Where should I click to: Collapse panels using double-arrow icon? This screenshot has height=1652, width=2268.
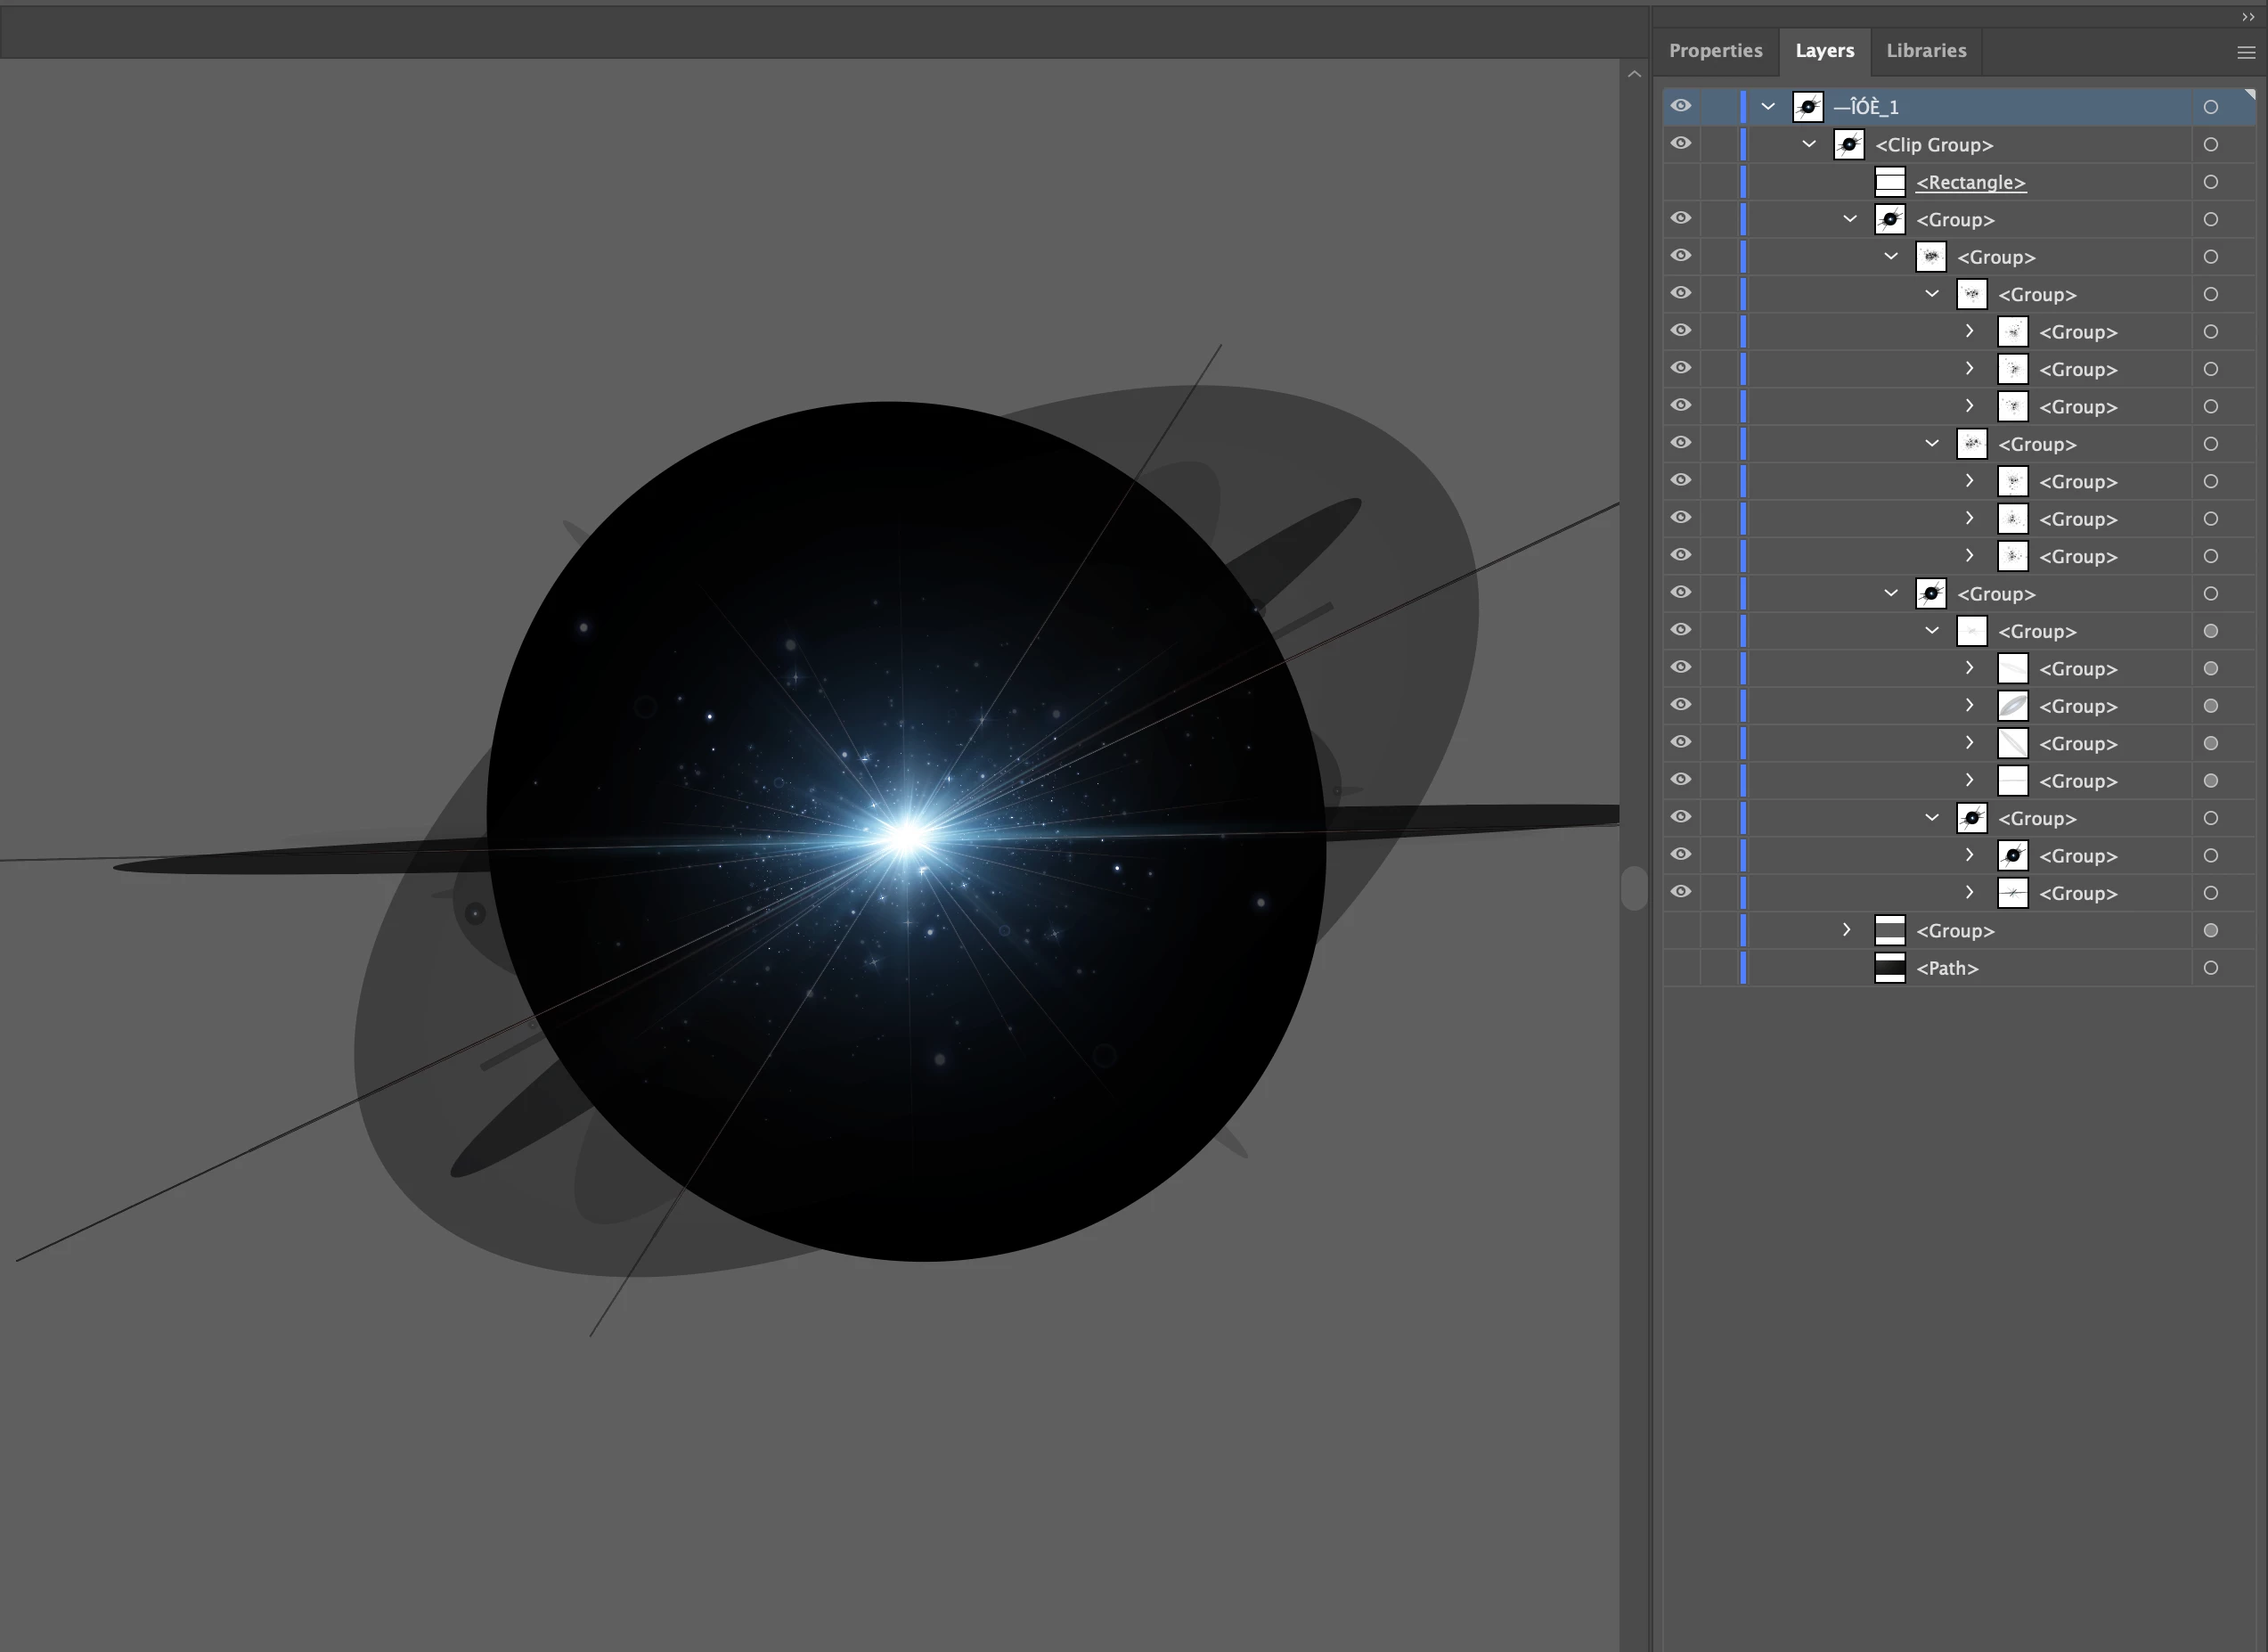tap(2248, 17)
